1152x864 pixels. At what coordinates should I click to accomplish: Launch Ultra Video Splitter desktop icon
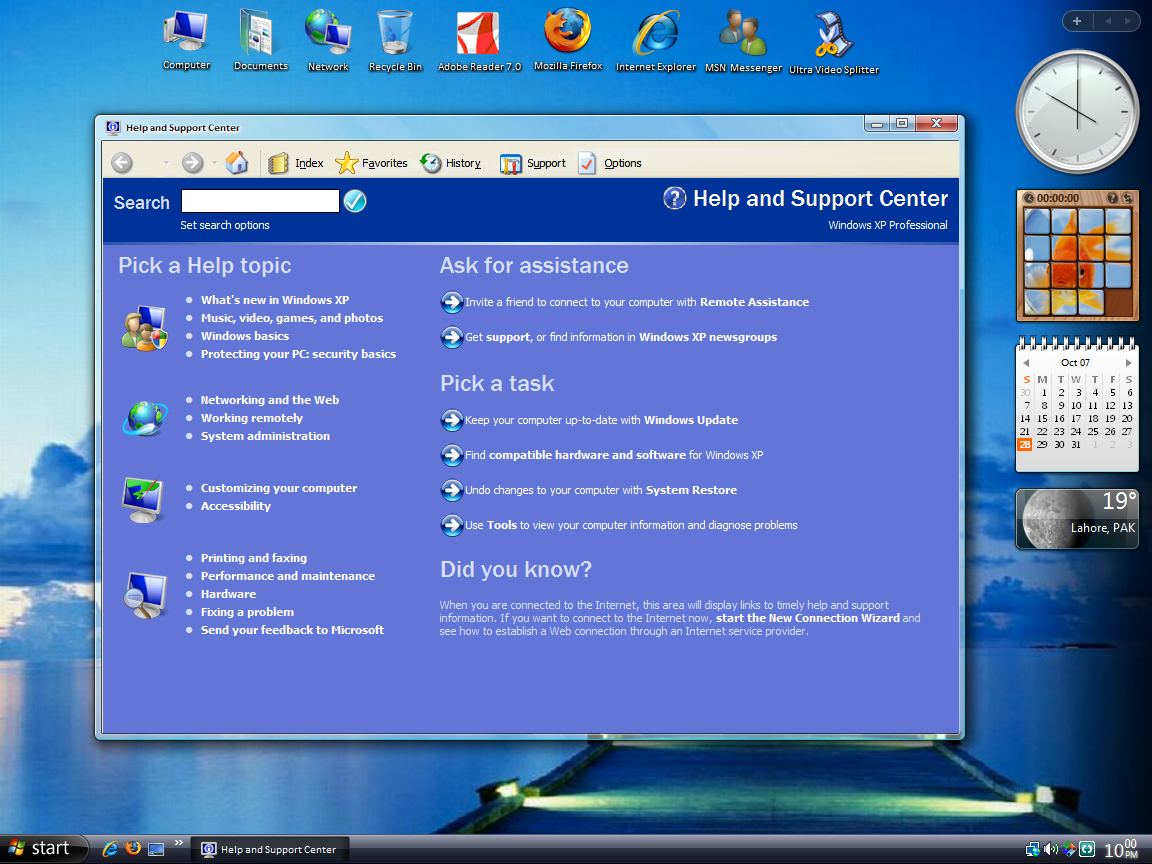(x=834, y=43)
